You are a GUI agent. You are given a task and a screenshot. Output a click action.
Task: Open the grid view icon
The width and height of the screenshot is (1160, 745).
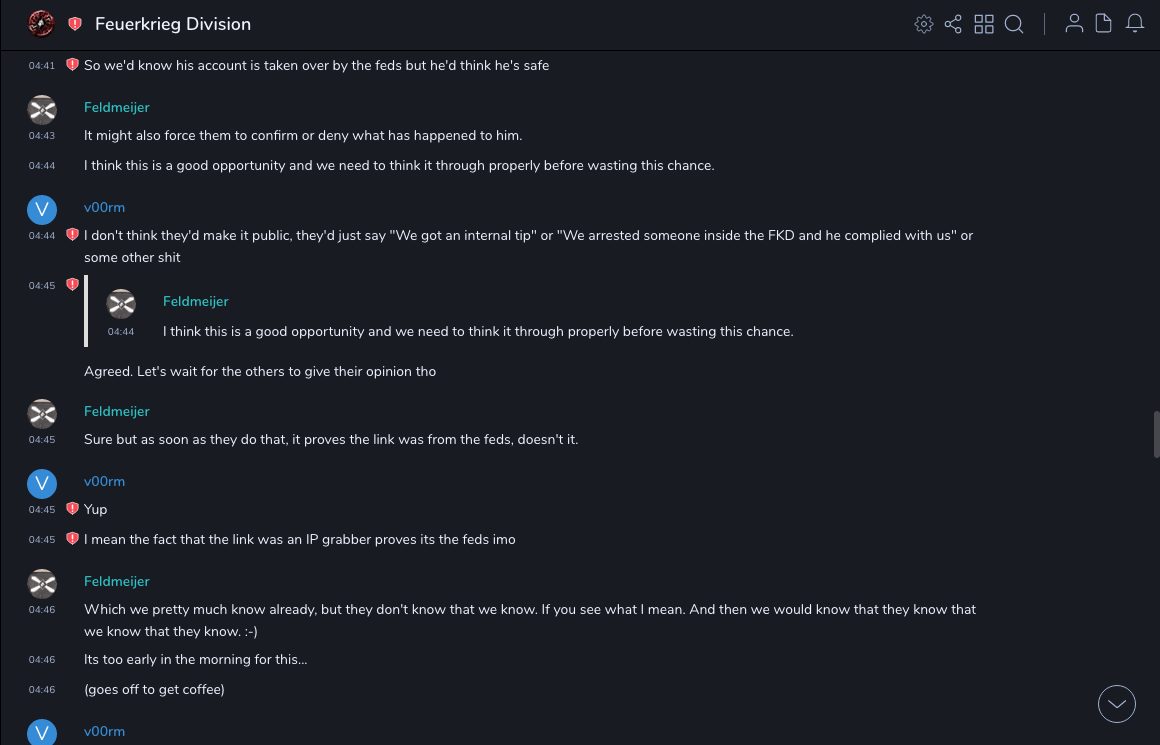click(984, 24)
